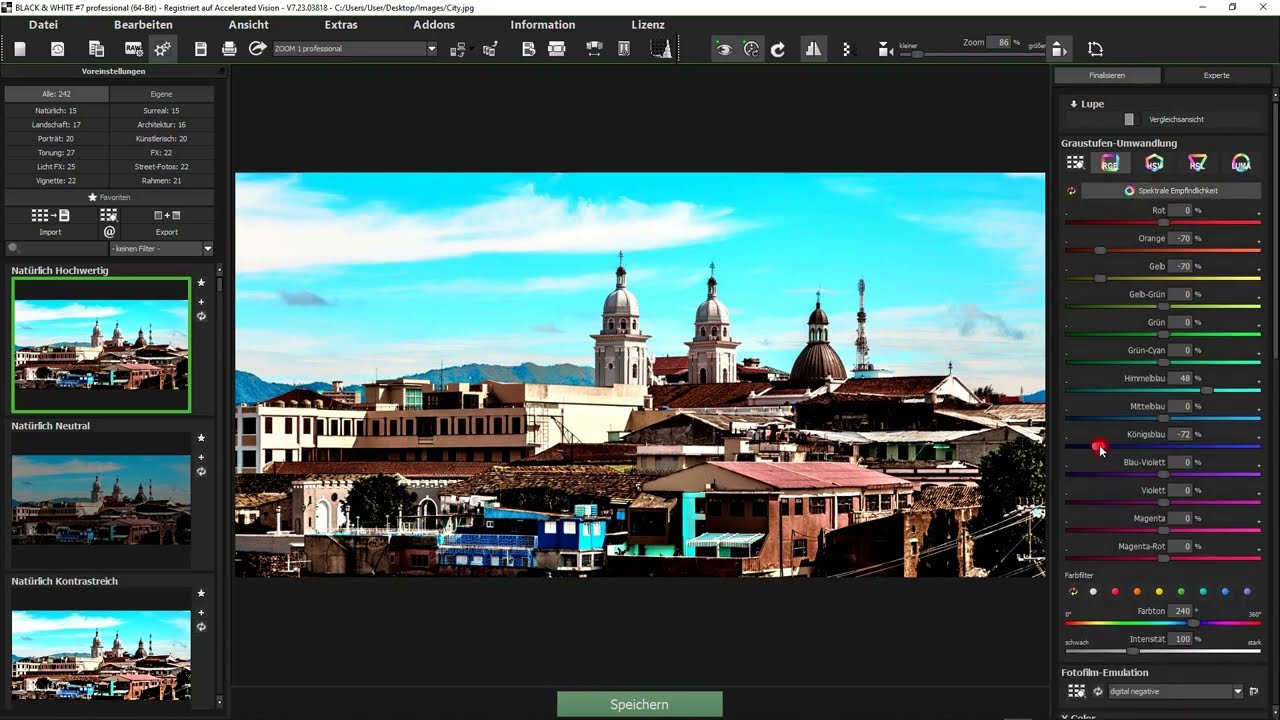The width and height of the screenshot is (1280, 720).
Task: Toggle the real-time clock preview icon
Action: coord(751,49)
